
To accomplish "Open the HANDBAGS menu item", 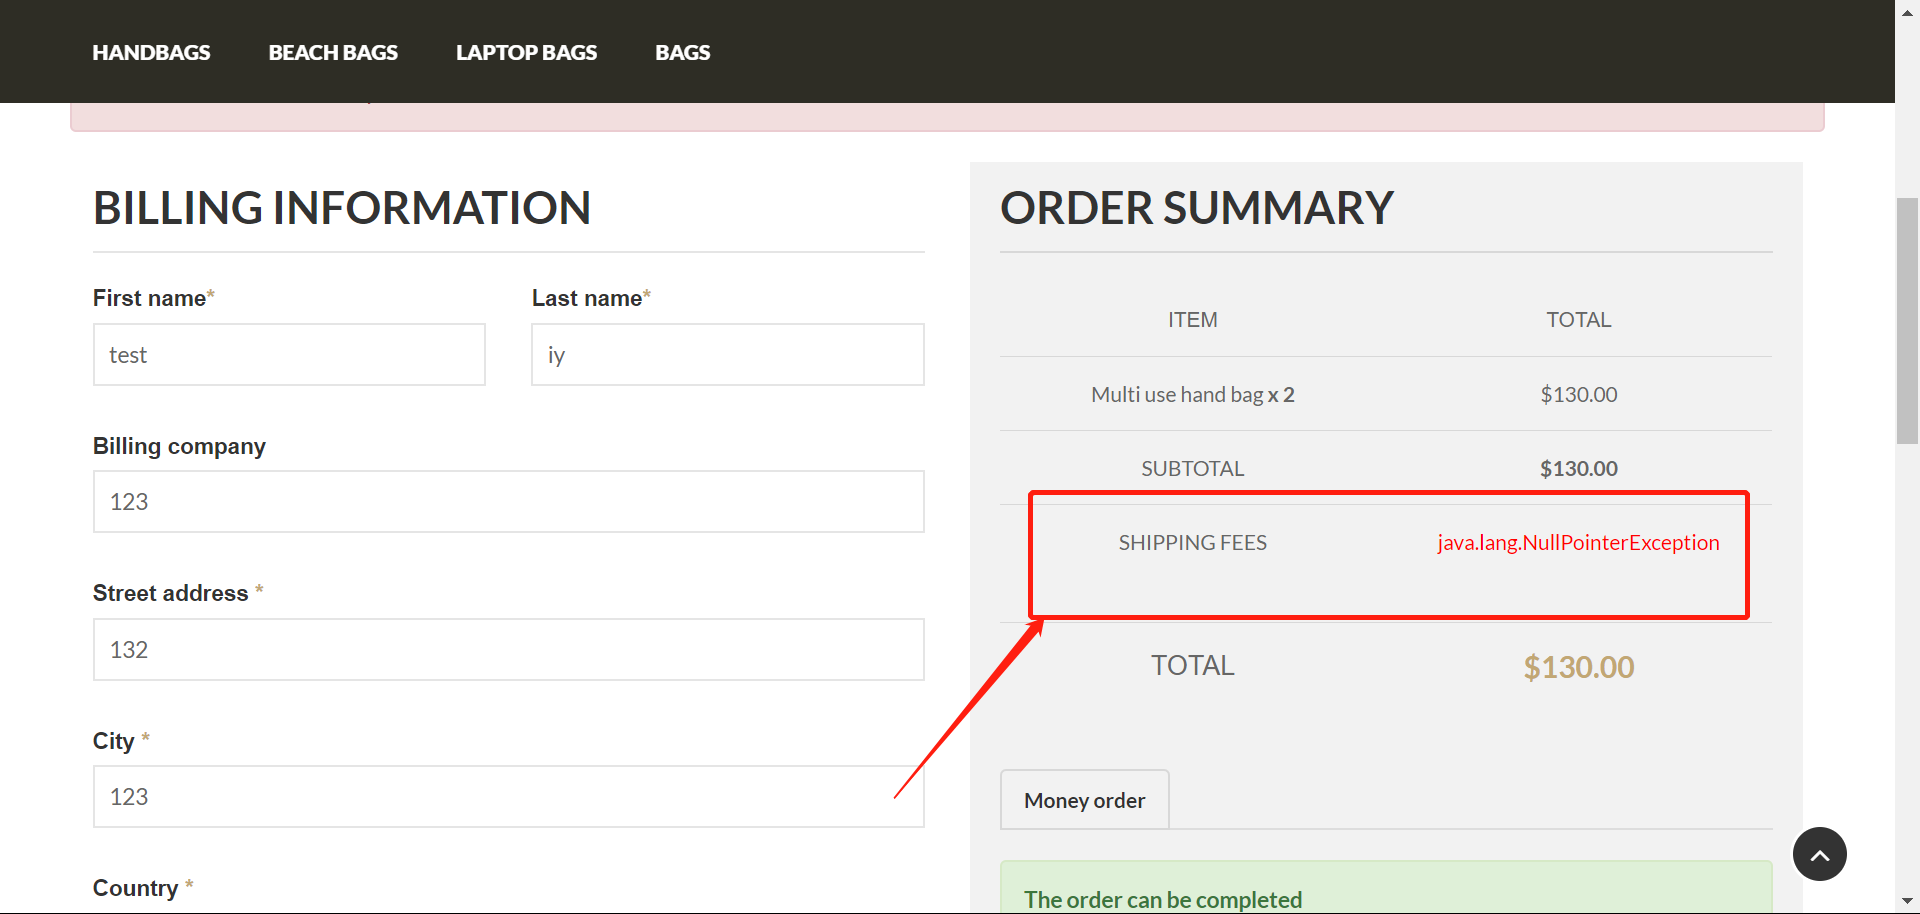I will tap(151, 52).
